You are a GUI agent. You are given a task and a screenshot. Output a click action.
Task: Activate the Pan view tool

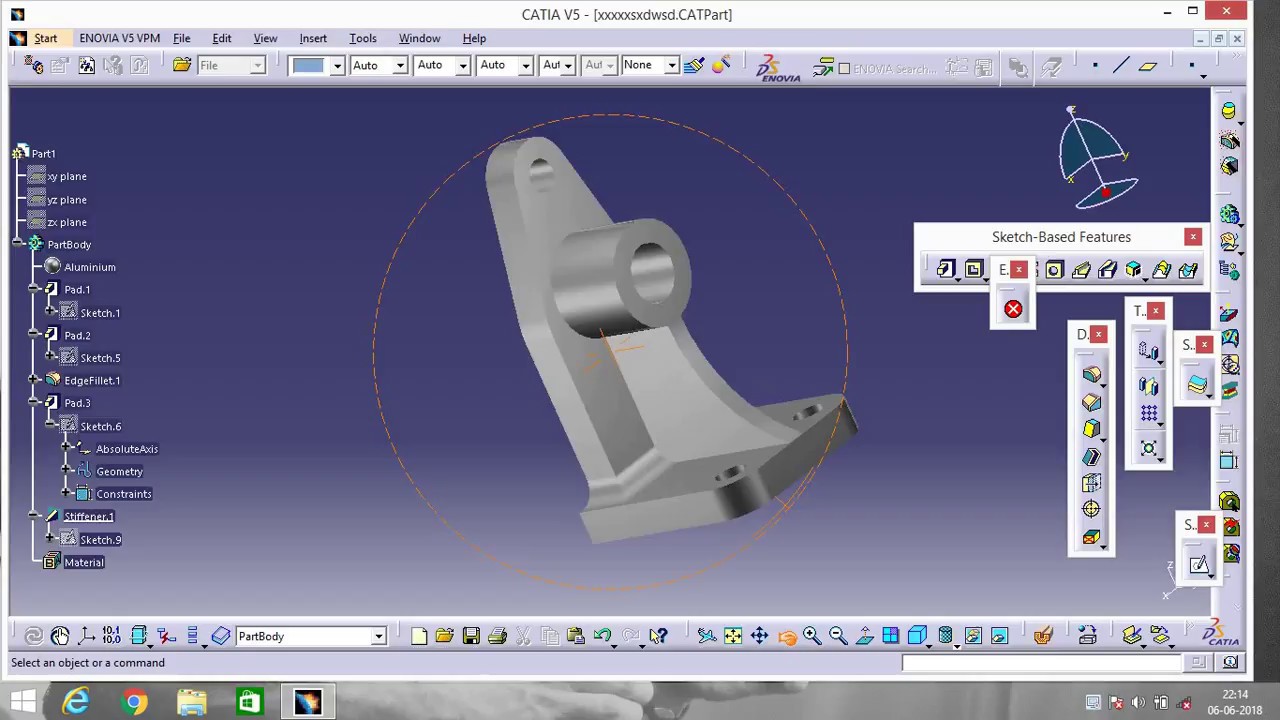pyautogui.click(x=759, y=636)
